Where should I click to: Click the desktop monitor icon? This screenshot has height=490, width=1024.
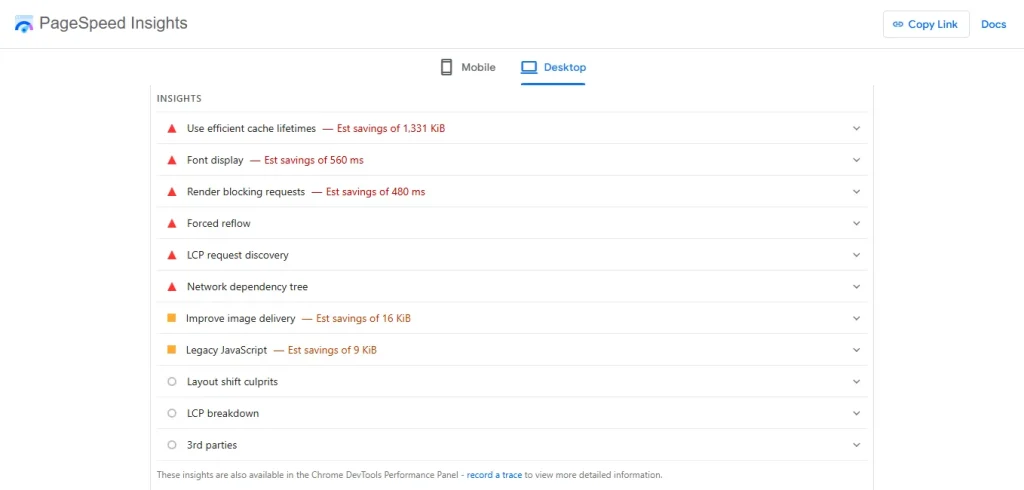[x=529, y=67]
